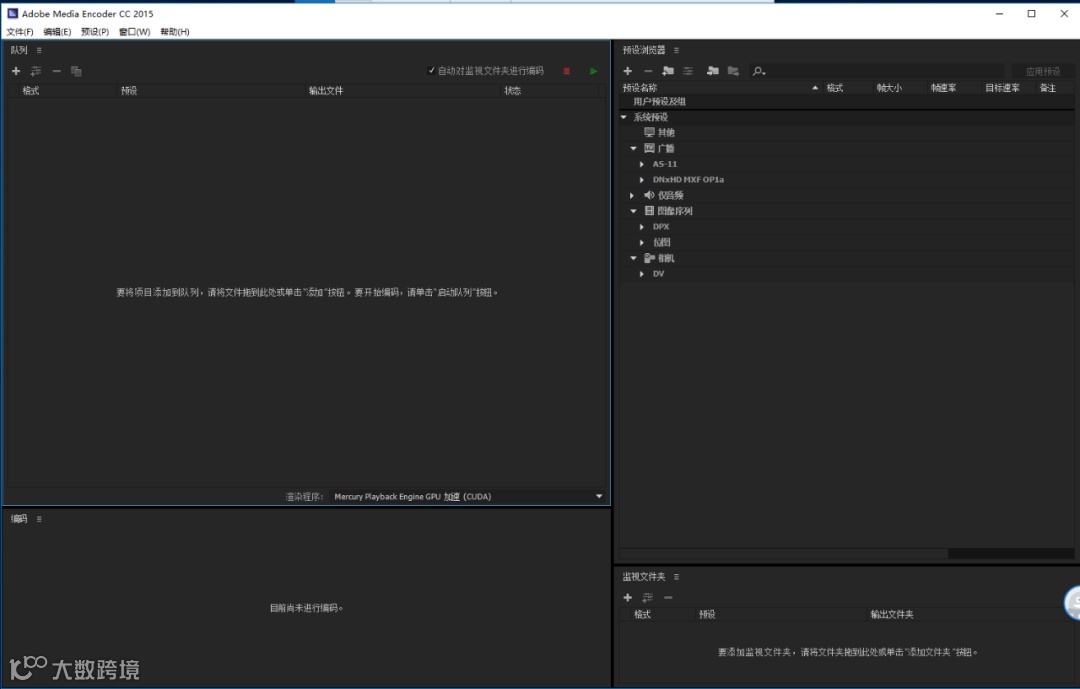Remove queue item with minus icon
Viewport: 1080px width, 689px height.
click(56, 71)
